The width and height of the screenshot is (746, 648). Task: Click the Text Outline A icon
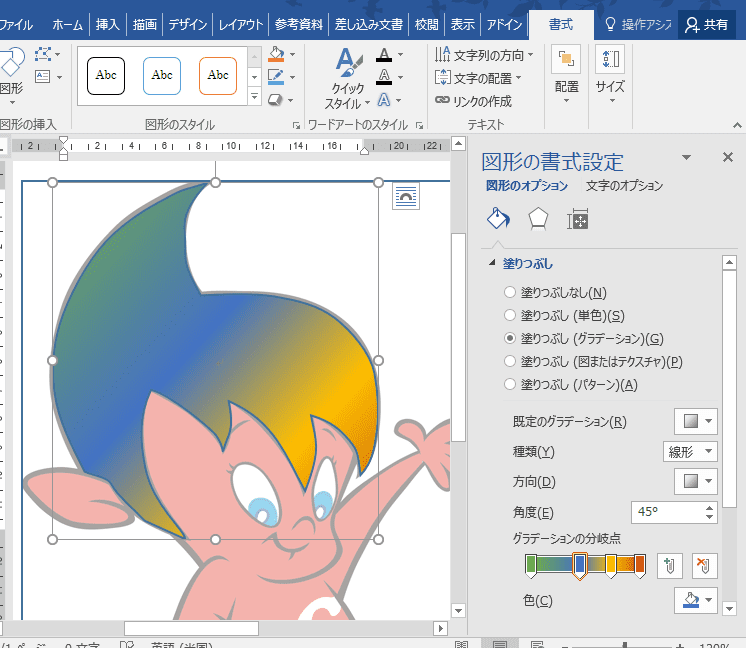click(384, 77)
